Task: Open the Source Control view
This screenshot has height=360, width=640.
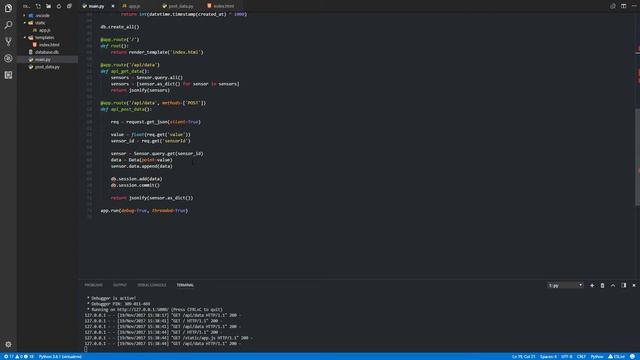Action: pos(8,42)
